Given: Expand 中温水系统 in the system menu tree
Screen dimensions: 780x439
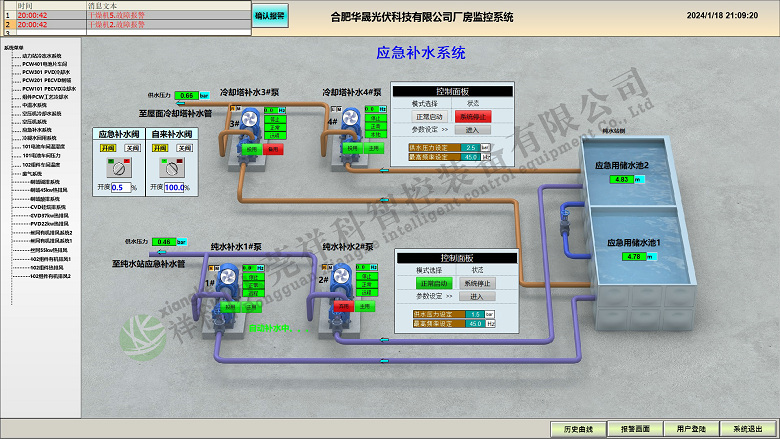Looking at the screenshot, I should pyautogui.click(x=36, y=104).
